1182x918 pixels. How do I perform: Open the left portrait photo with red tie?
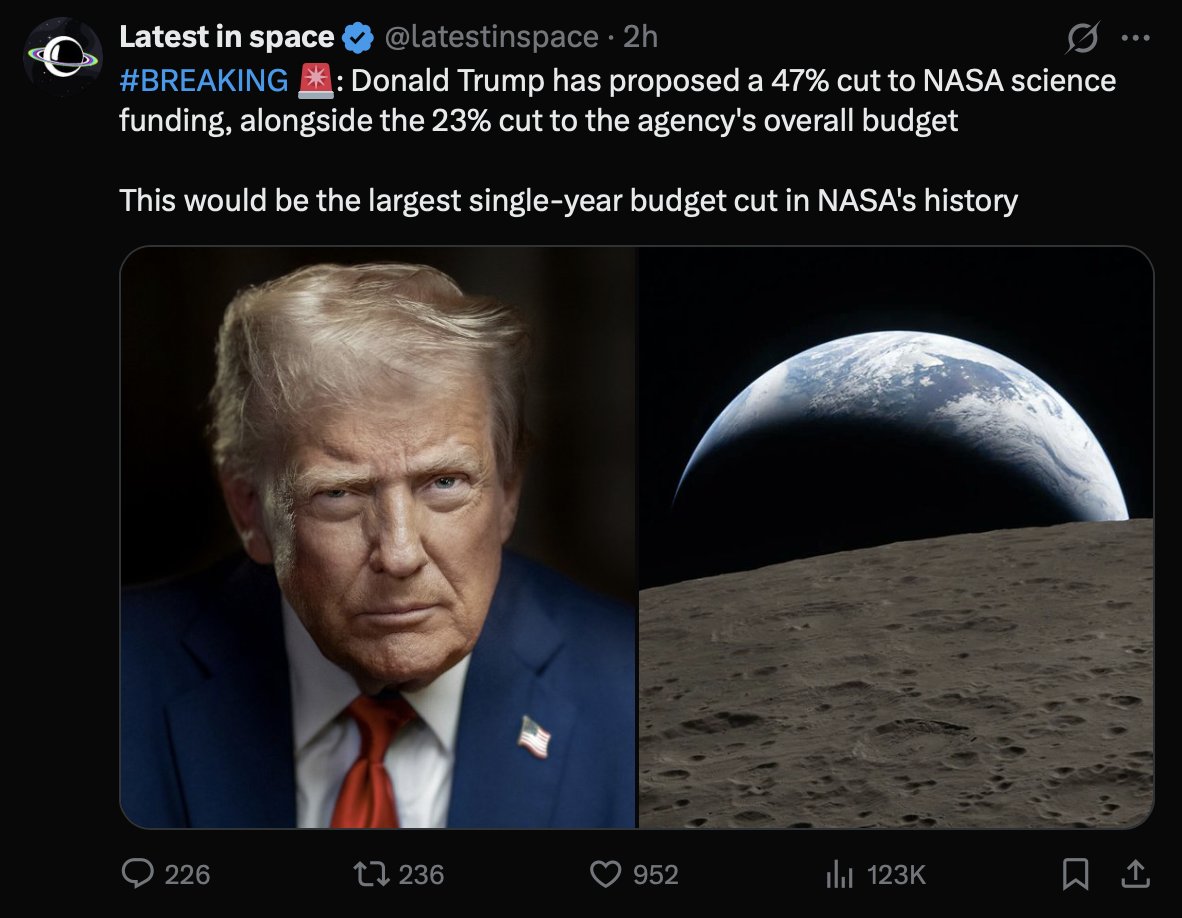pyautogui.click(x=378, y=537)
